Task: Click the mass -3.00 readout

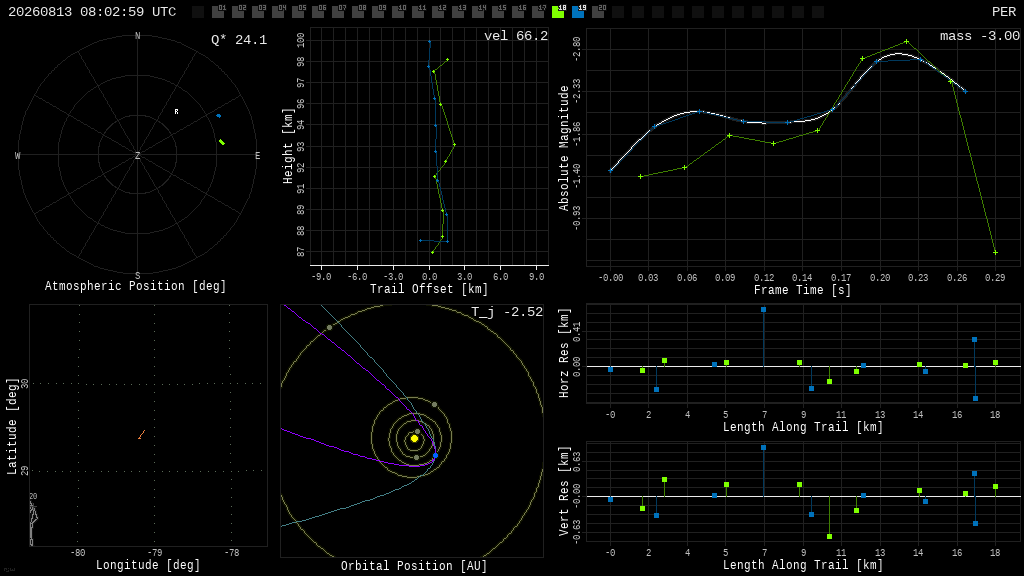Action: 980,36
